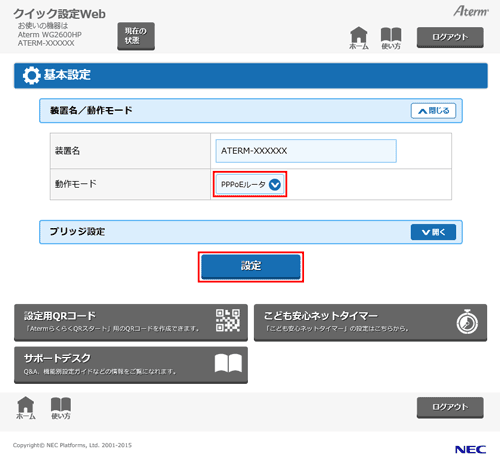The image size is (500, 460).
Task: Open the 使い方 guide icon in top header
Action: click(391, 38)
